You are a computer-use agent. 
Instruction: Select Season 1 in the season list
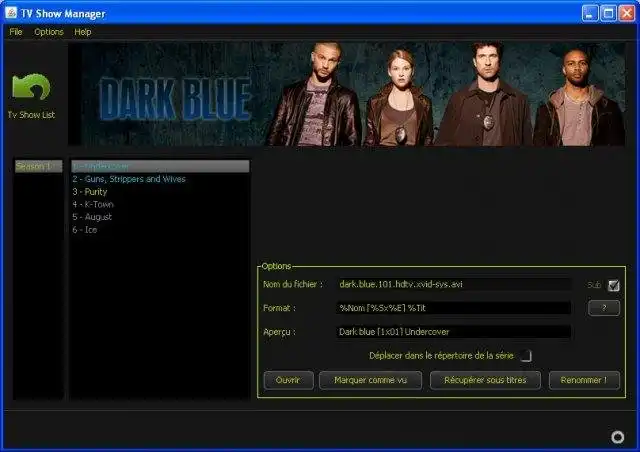(x=38, y=166)
